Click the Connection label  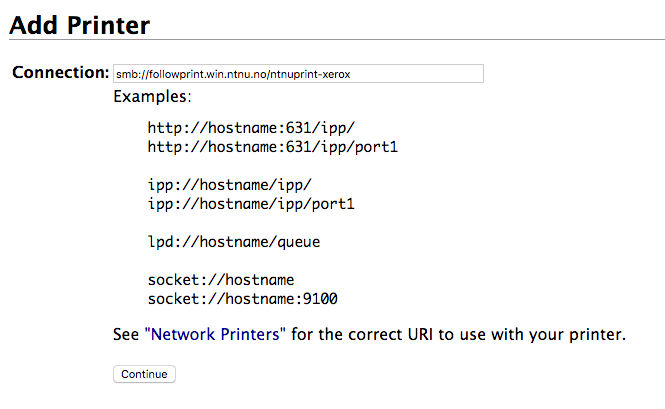pyautogui.click(x=61, y=72)
